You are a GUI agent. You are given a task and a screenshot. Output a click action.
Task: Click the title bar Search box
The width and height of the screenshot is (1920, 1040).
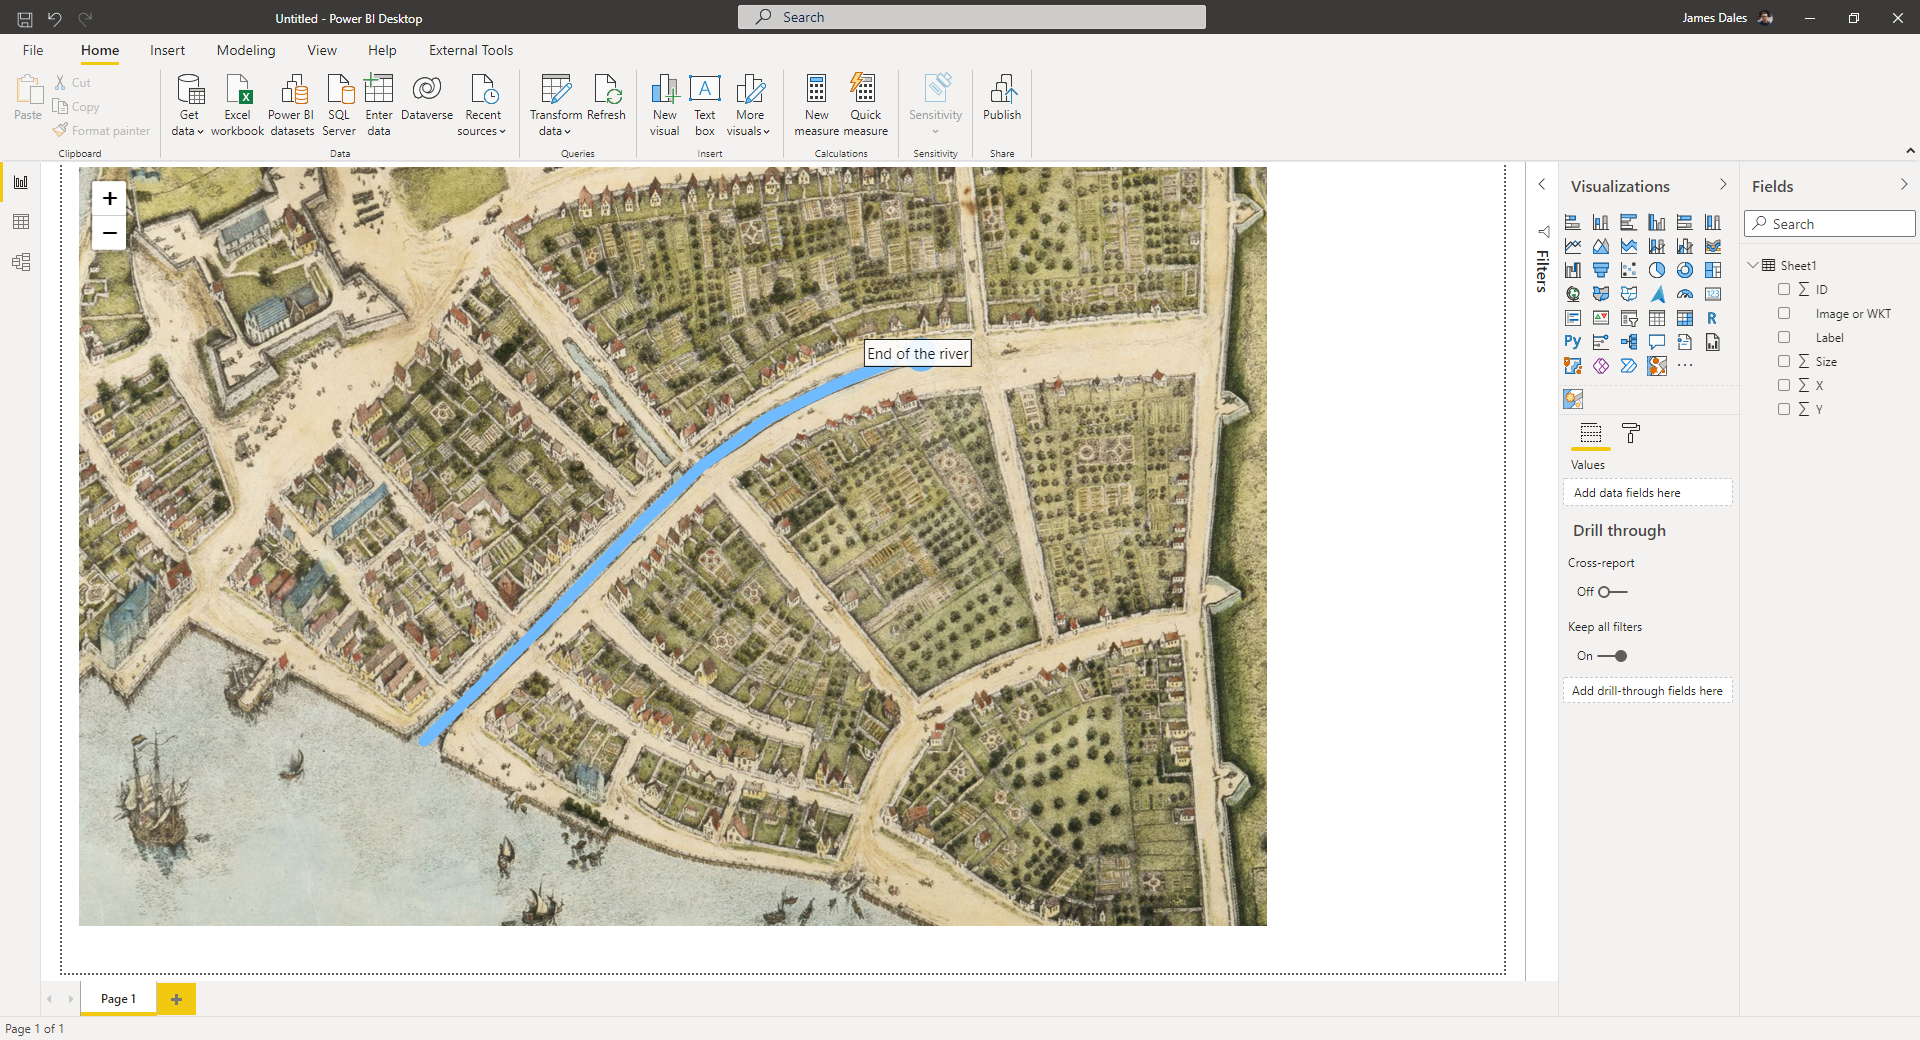click(972, 17)
